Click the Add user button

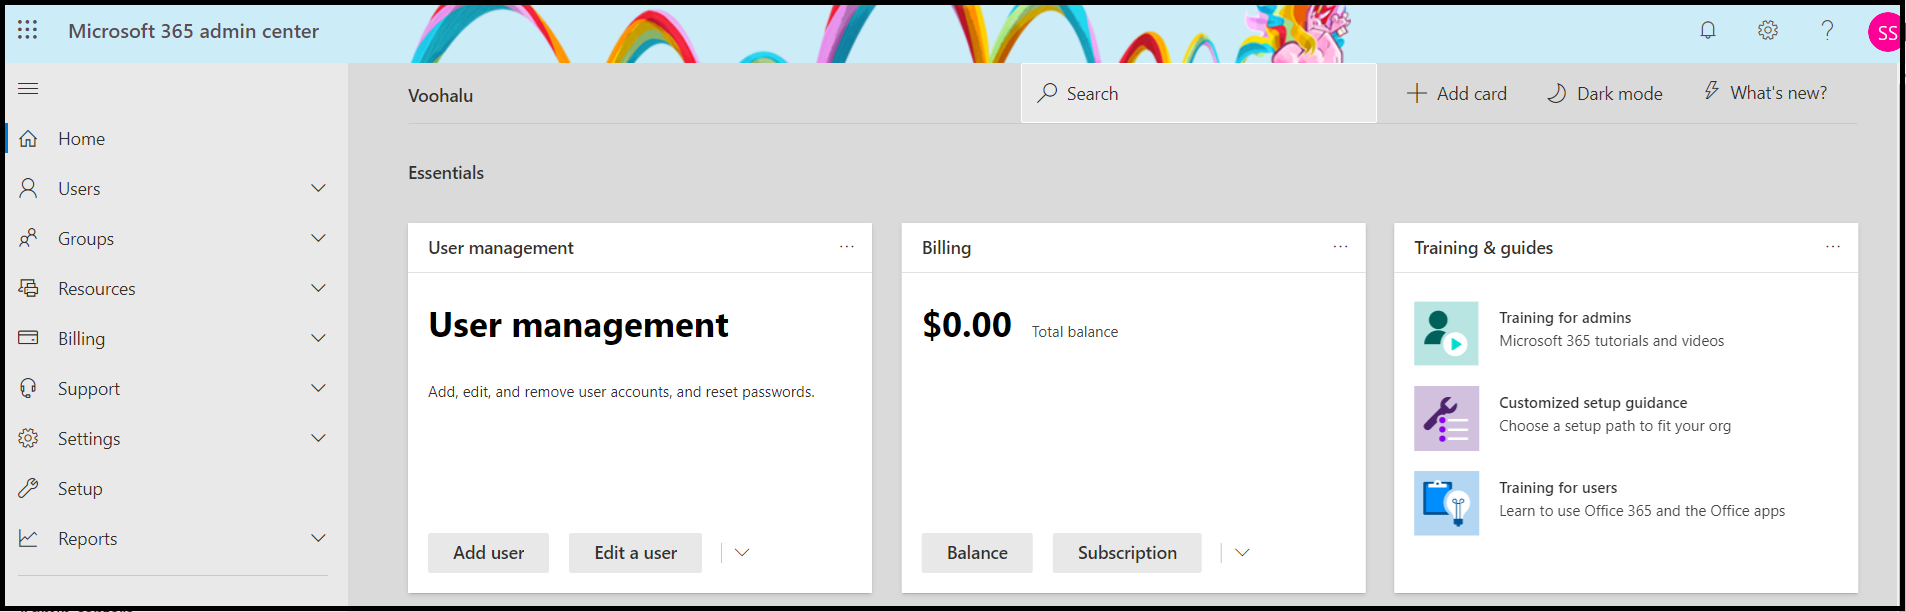(x=488, y=552)
